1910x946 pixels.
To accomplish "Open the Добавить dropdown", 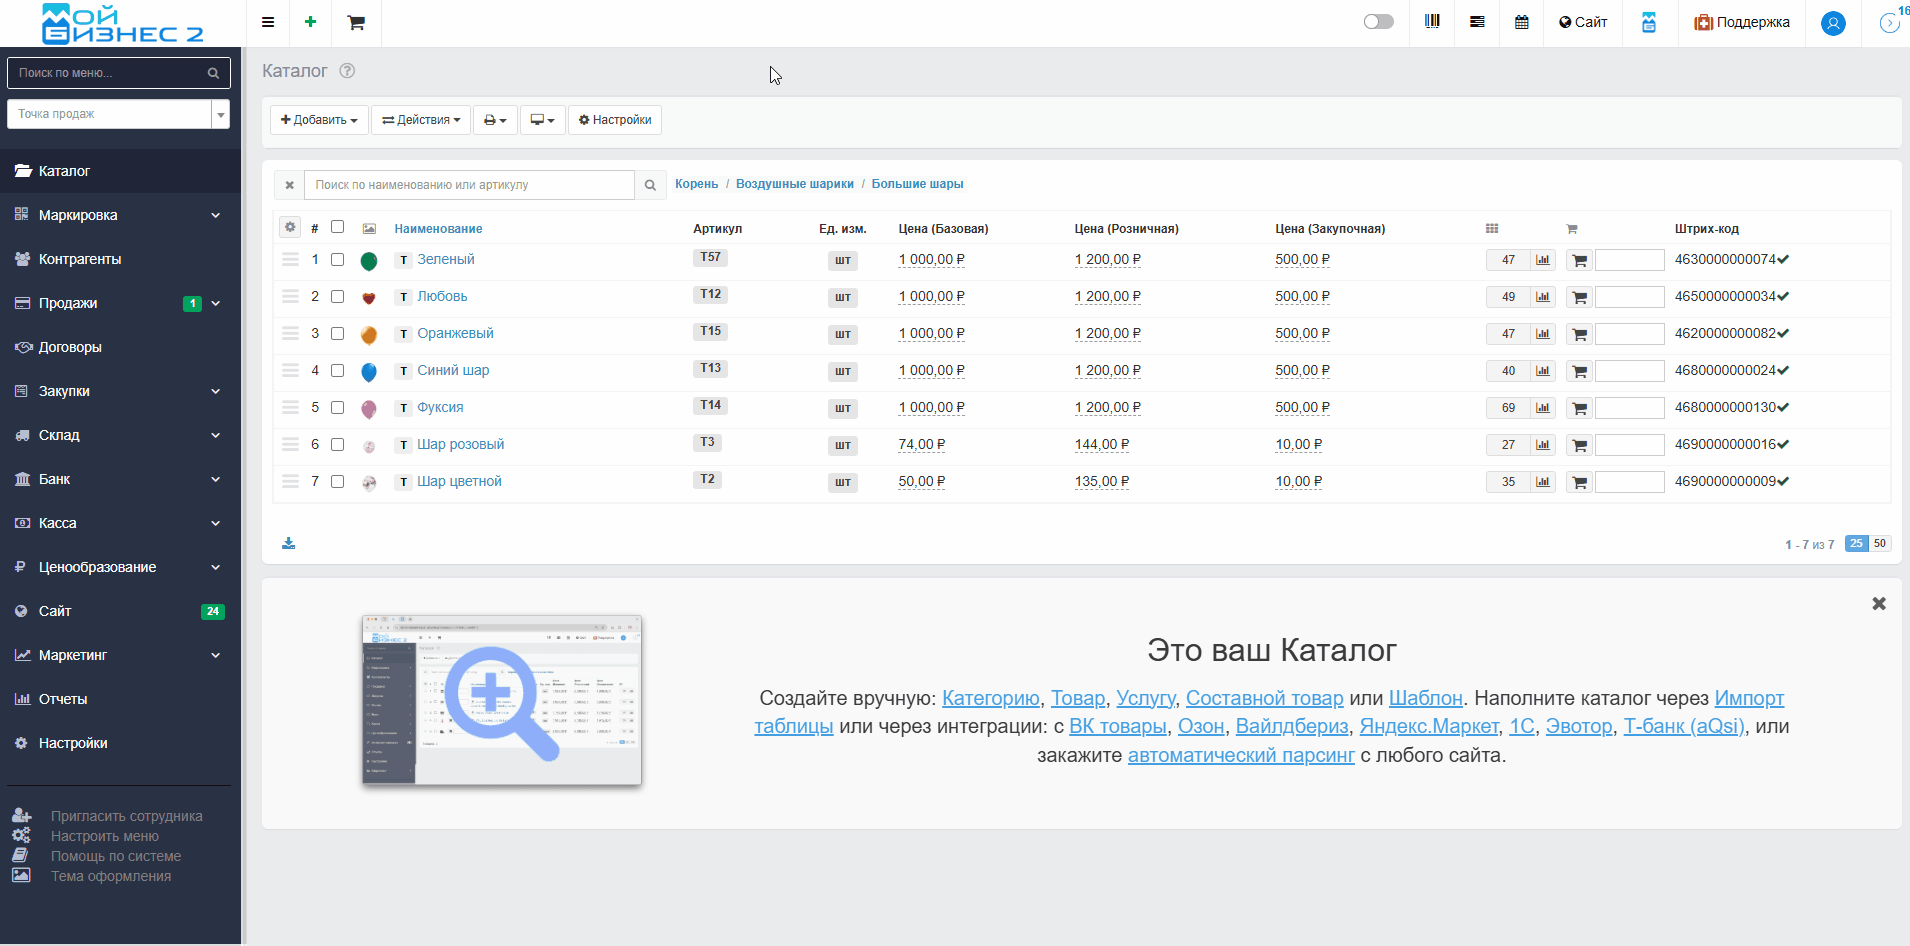I will tap(319, 120).
